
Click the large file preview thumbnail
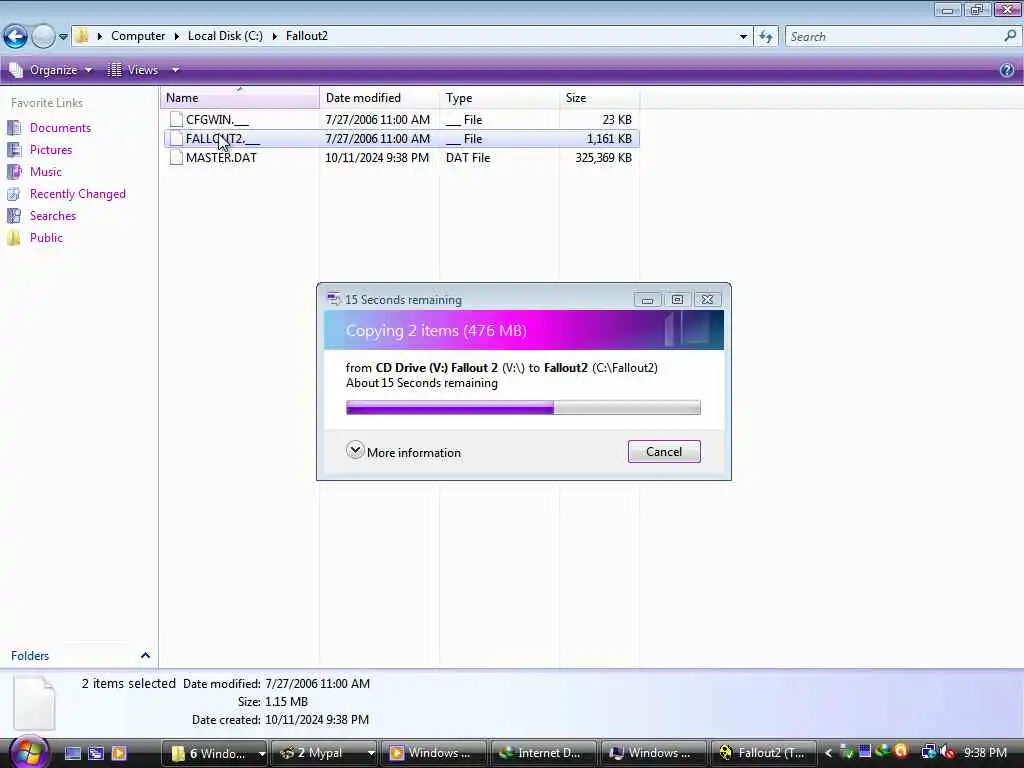coord(35,703)
